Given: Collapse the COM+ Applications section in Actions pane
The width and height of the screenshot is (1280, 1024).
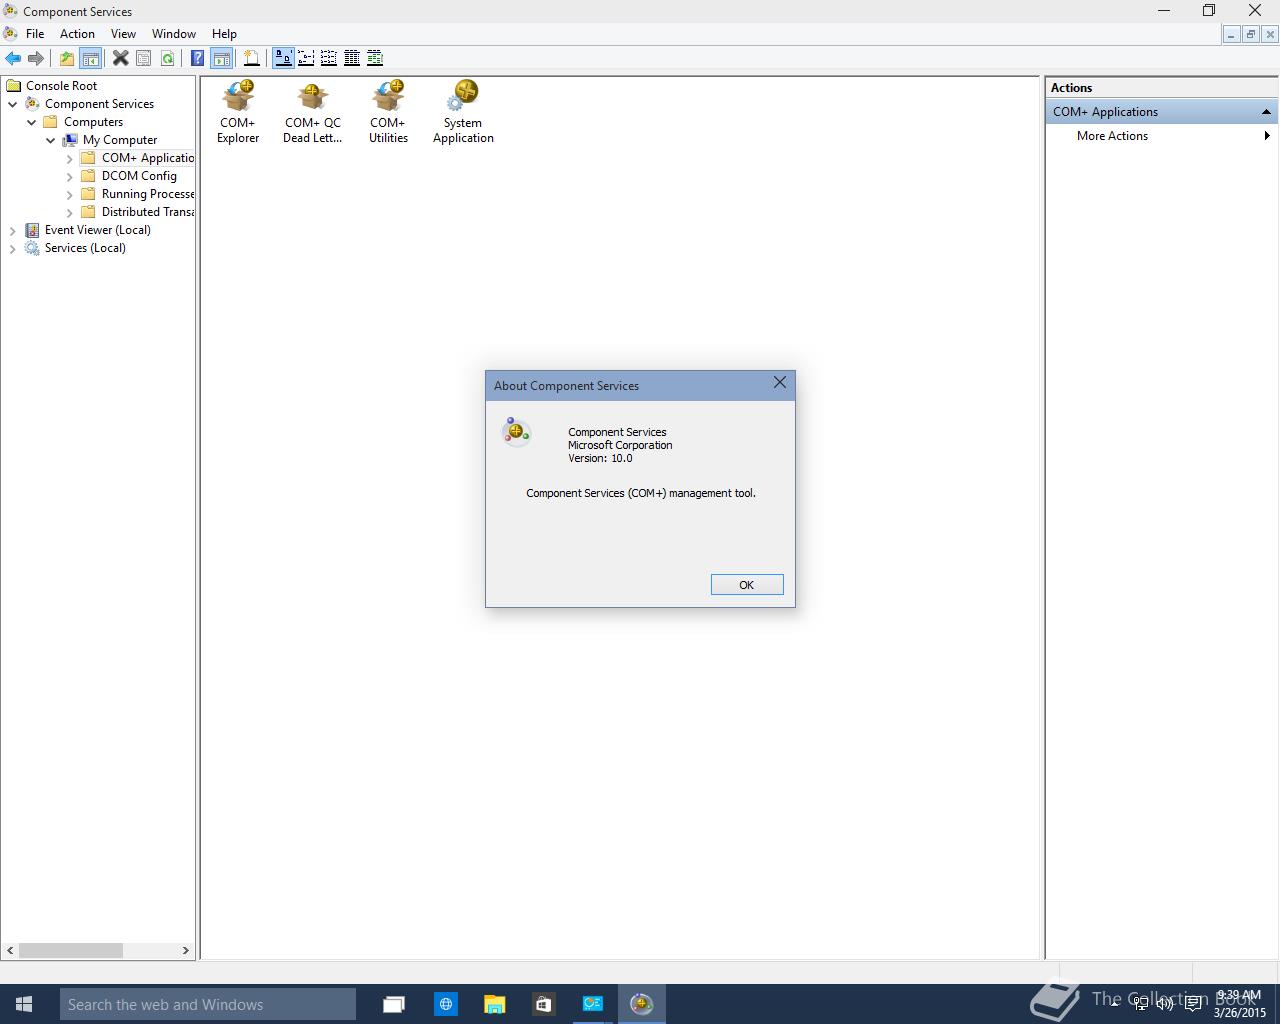Looking at the screenshot, I should [1266, 112].
